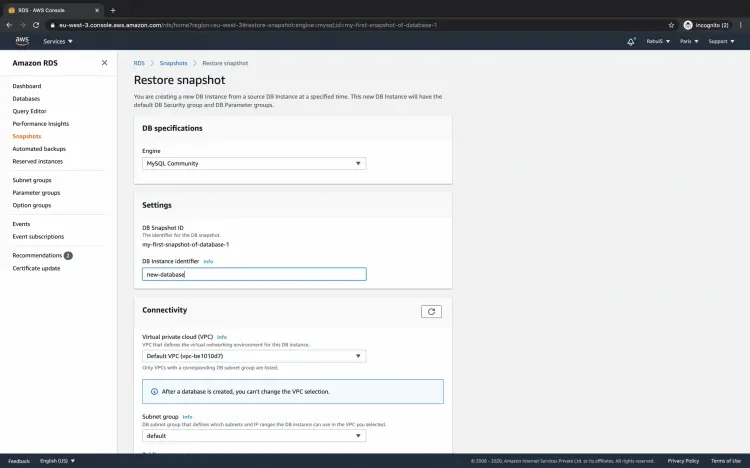
Task: Click the browser back arrow
Action: [9, 25]
